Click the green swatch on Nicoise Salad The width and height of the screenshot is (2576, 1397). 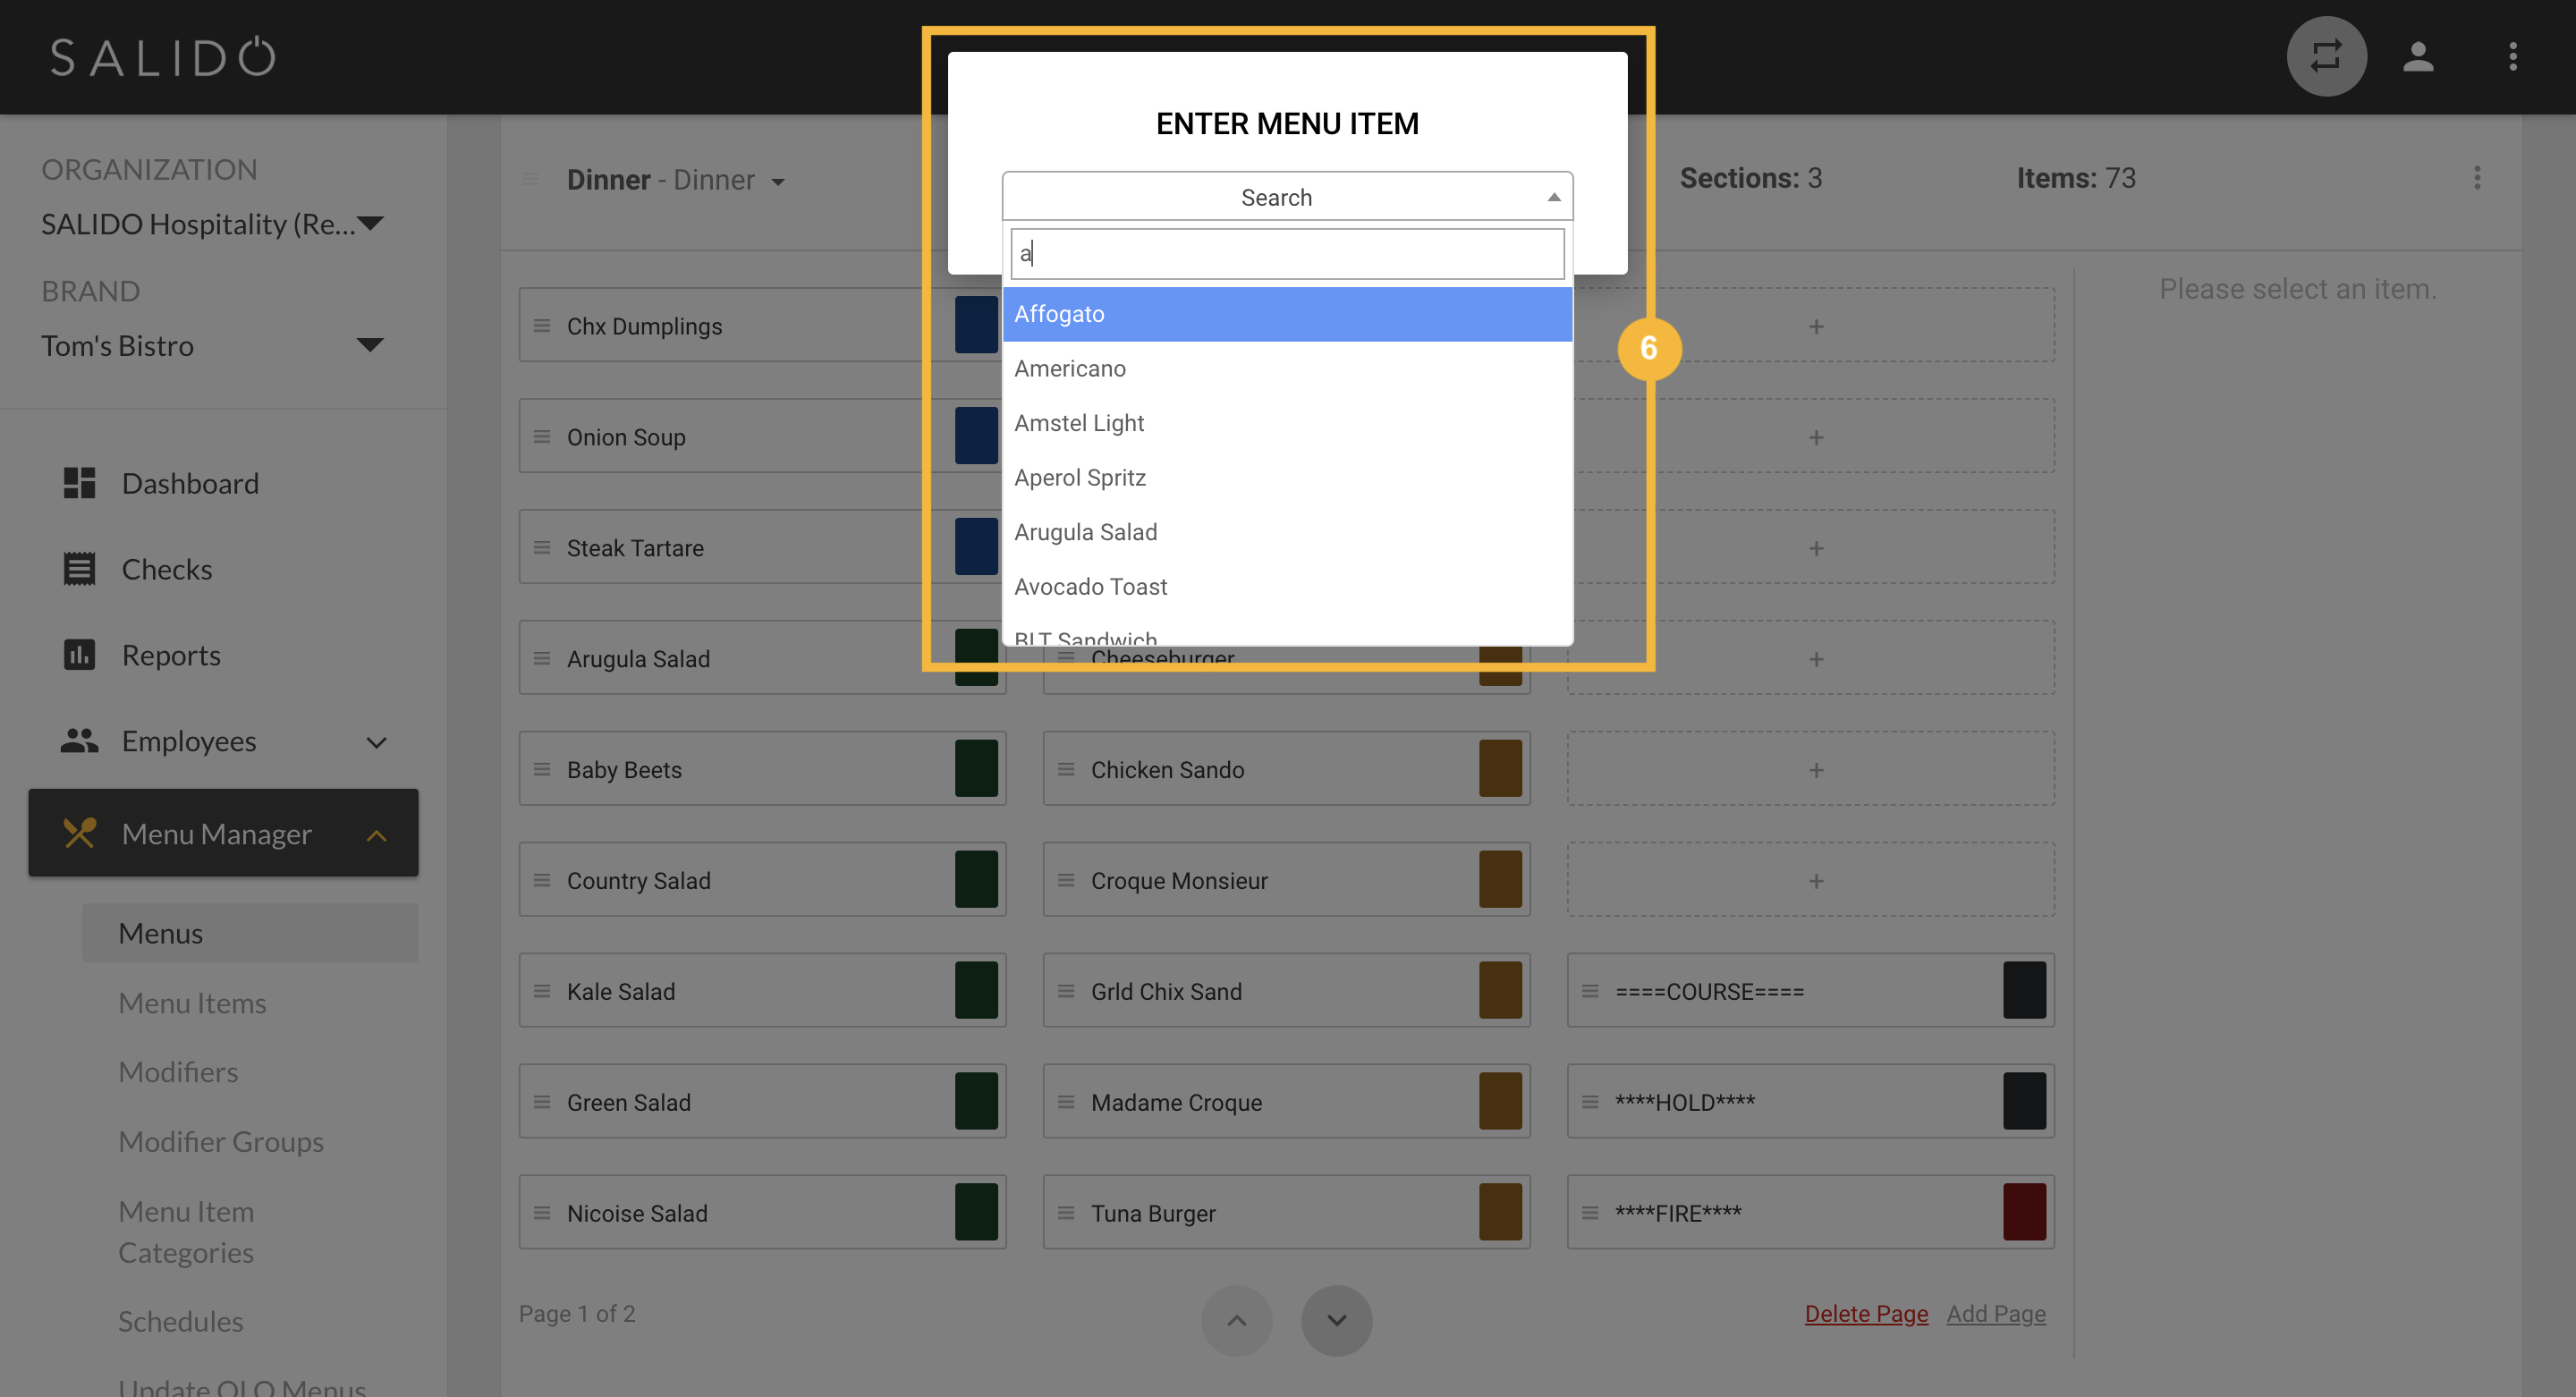pos(976,1212)
